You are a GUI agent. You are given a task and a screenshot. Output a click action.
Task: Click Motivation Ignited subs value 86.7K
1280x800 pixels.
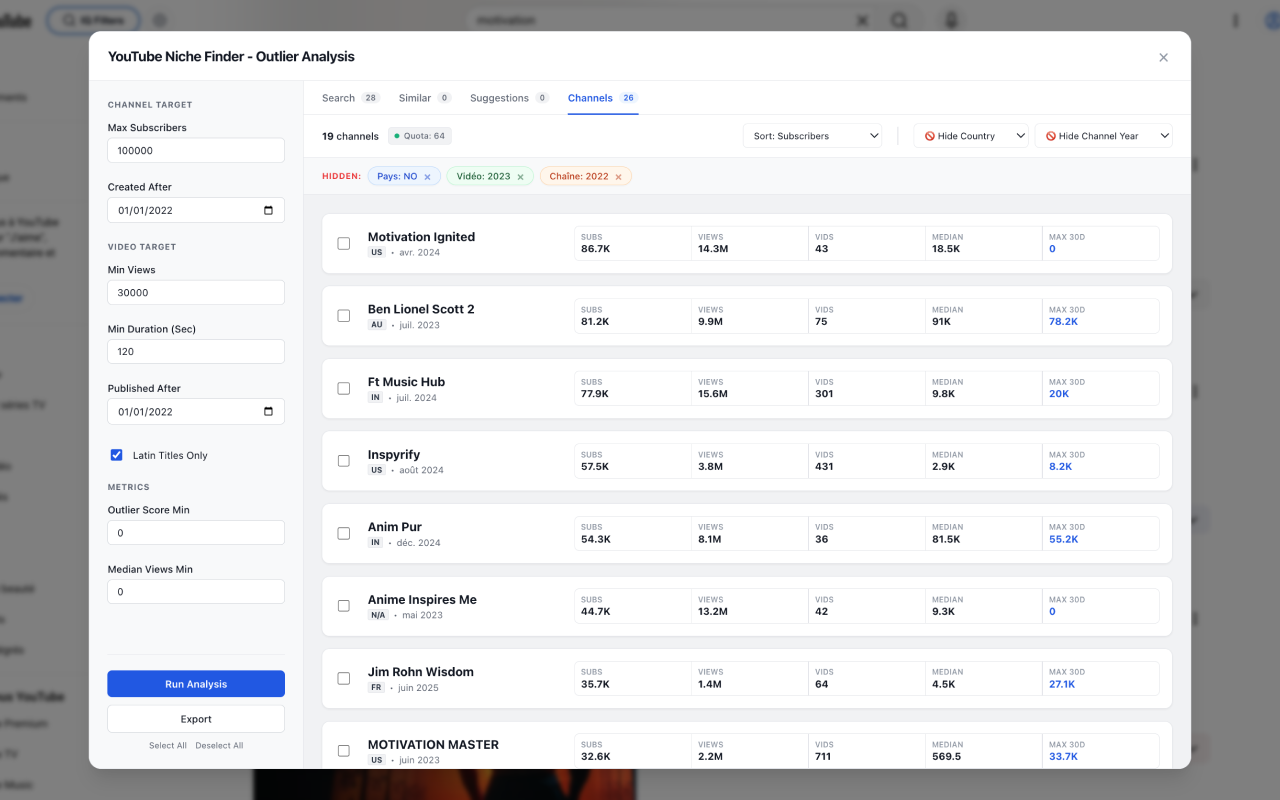(x=595, y=249)
